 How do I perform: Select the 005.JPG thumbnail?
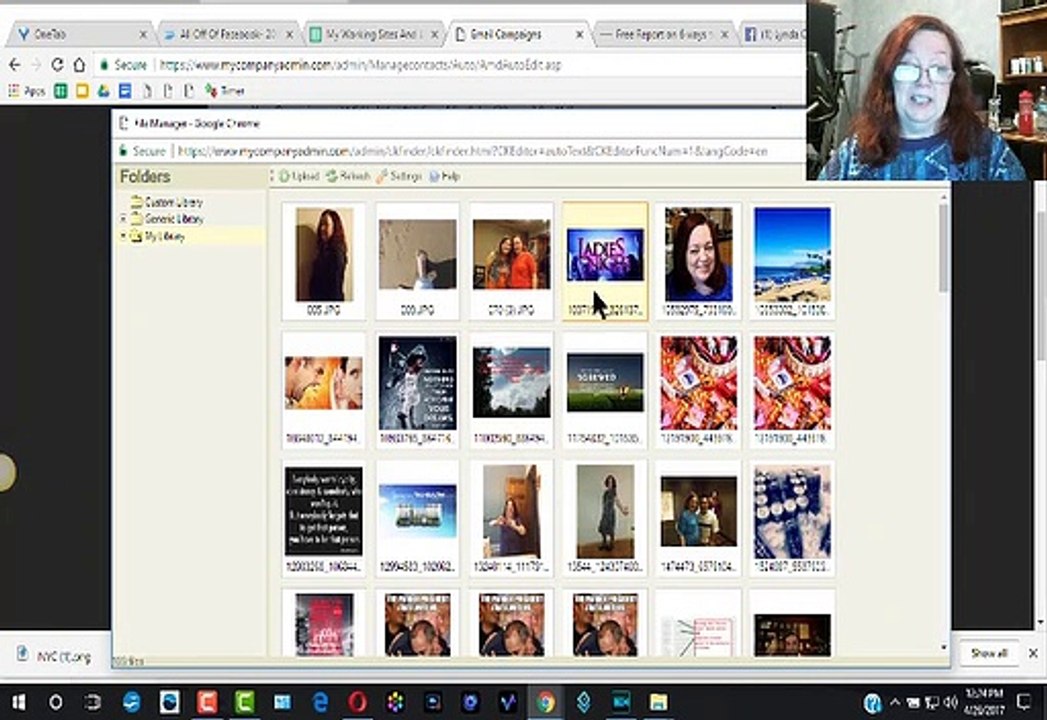click(x=324, y=261)
